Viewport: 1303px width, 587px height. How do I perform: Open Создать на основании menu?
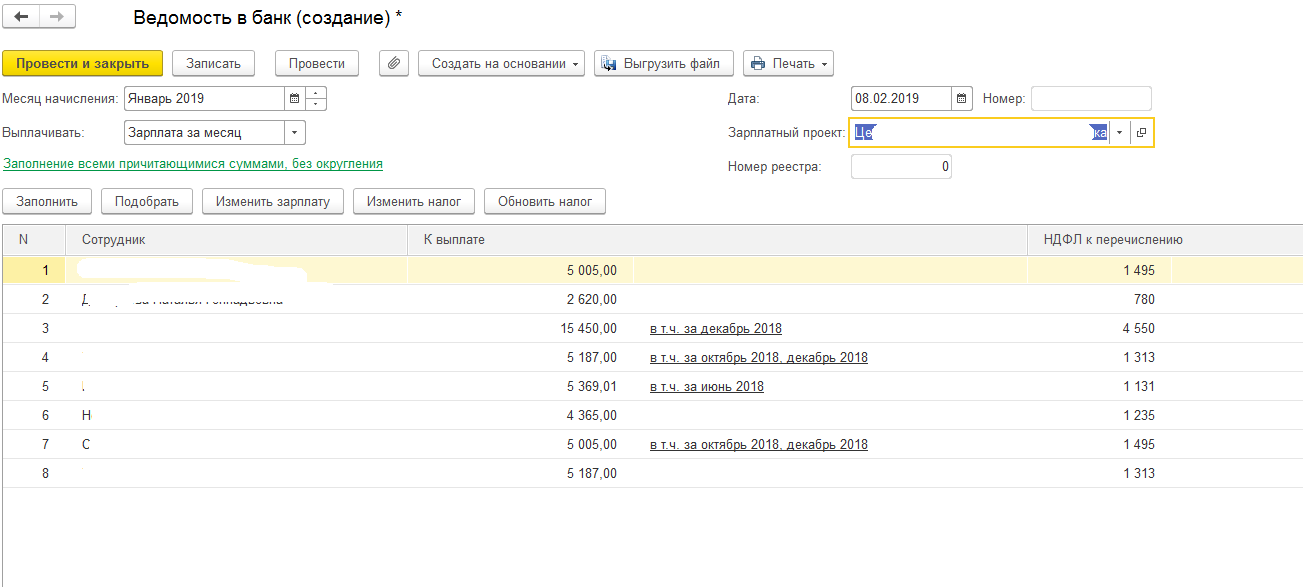(502, 63)
